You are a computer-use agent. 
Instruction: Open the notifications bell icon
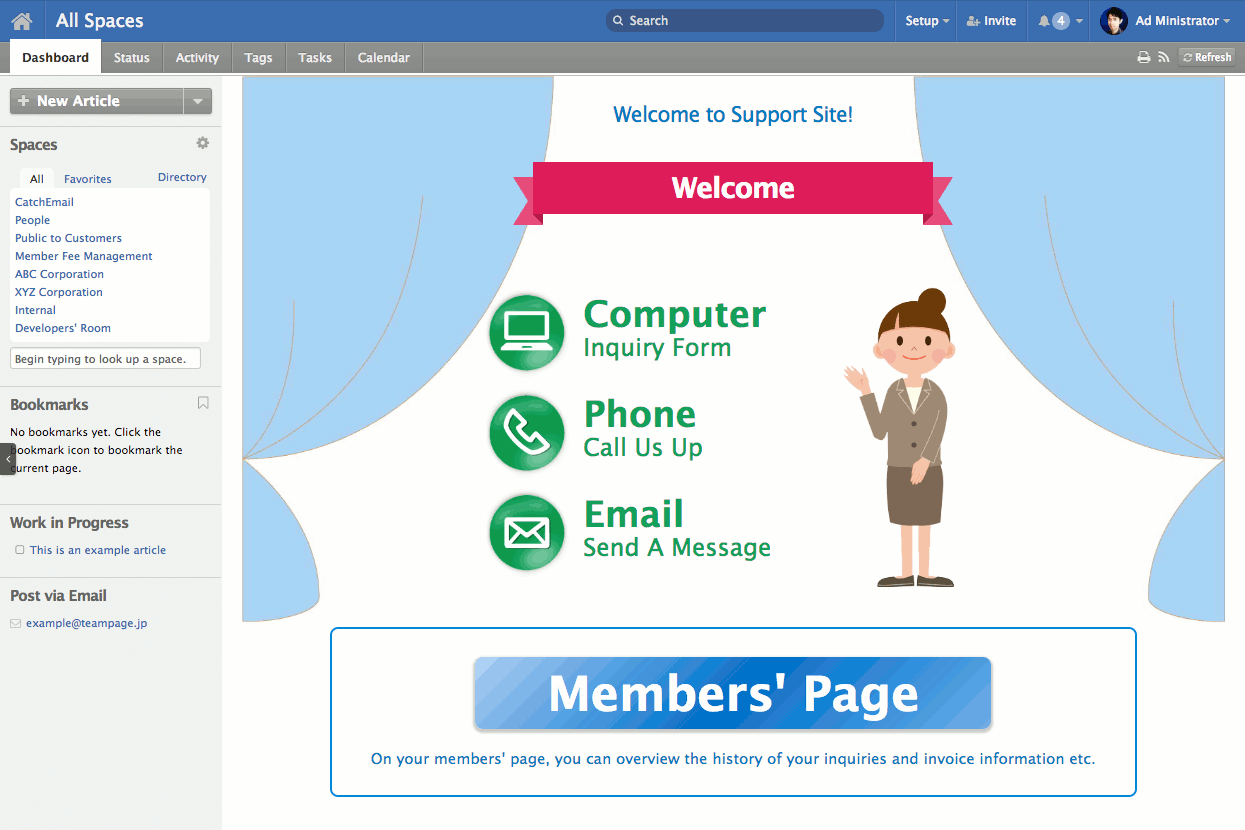pyautogui.click(x=1044, y=21)
